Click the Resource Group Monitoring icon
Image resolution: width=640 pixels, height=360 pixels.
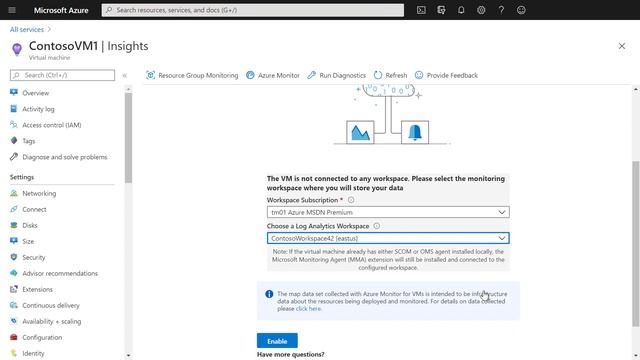pos(151,75)
